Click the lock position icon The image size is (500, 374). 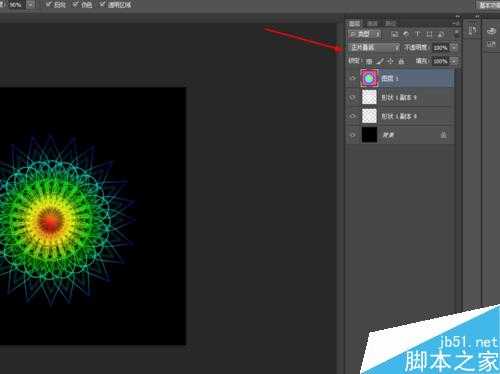pyautogui.click(x=391, y=61)
